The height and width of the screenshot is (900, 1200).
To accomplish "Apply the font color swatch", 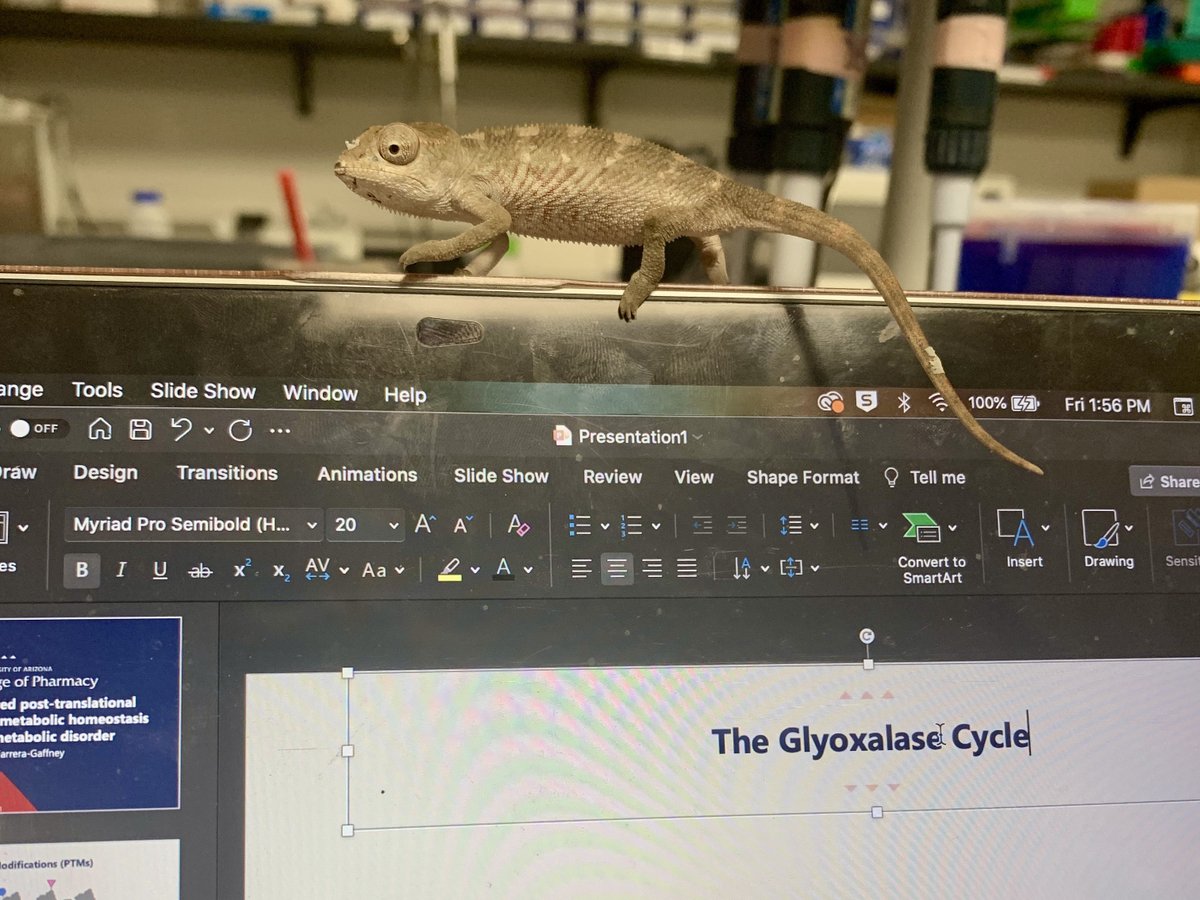I will click(504, 569).
